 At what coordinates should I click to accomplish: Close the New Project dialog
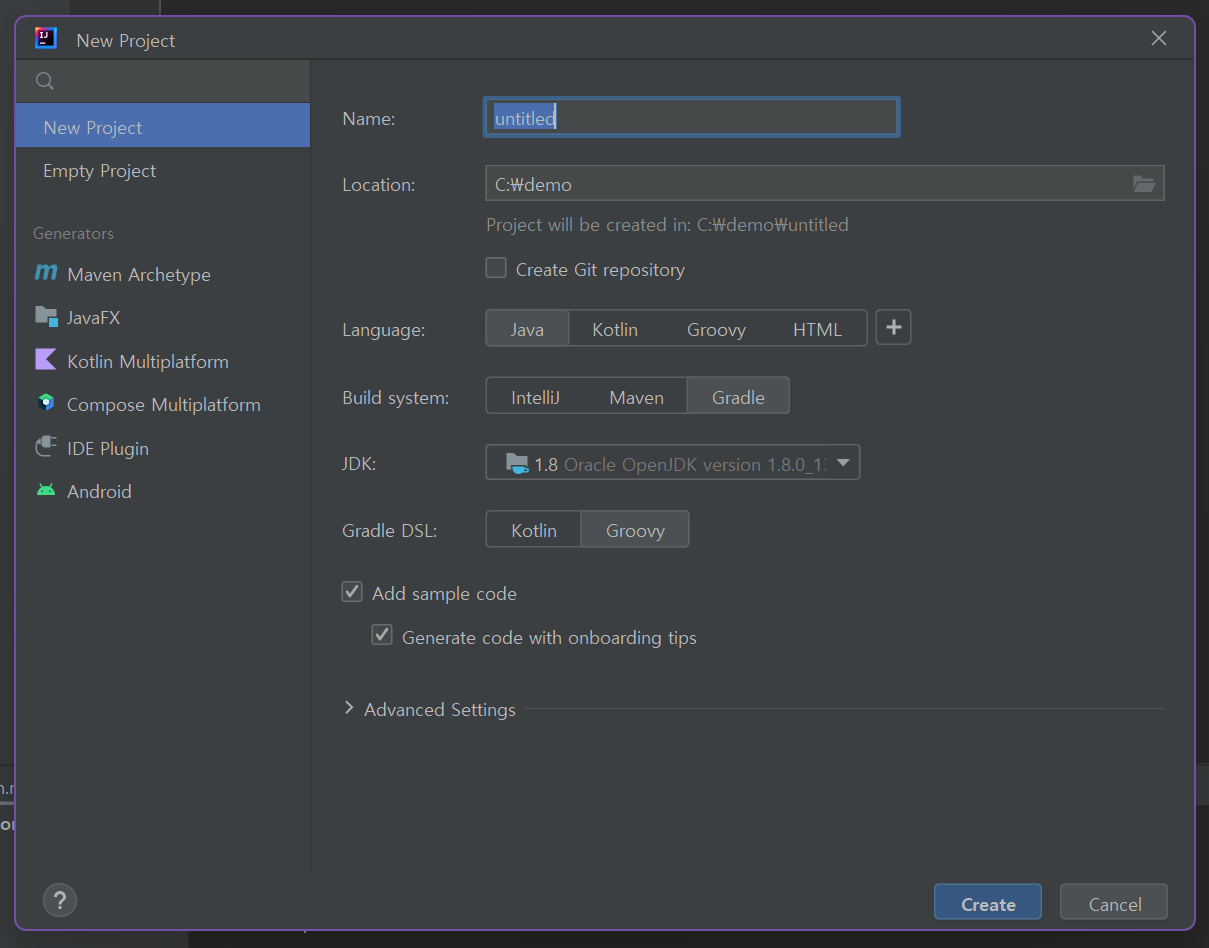[1159, 39]
